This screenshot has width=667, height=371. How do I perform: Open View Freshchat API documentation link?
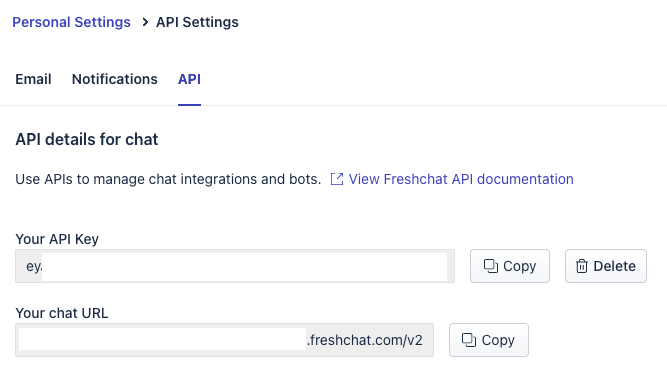(461, 179)
